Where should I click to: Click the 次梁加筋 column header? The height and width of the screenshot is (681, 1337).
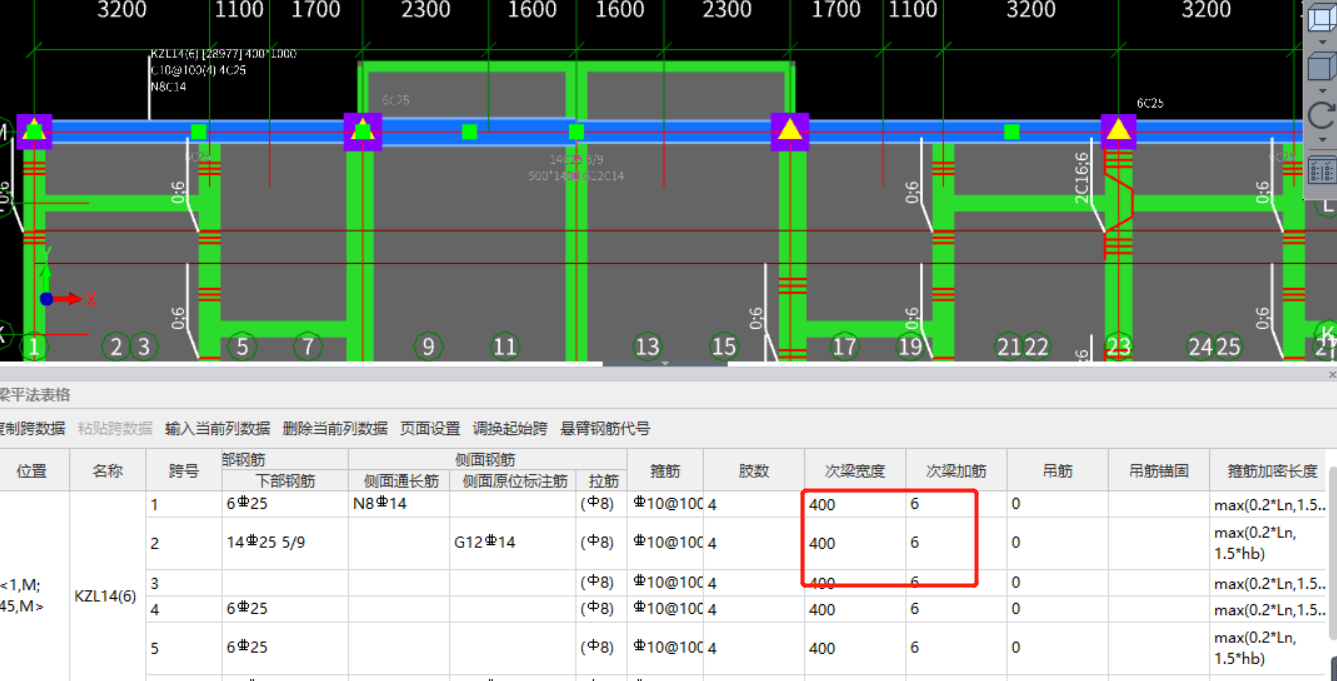pyautogui.click(x=956, y=470)
